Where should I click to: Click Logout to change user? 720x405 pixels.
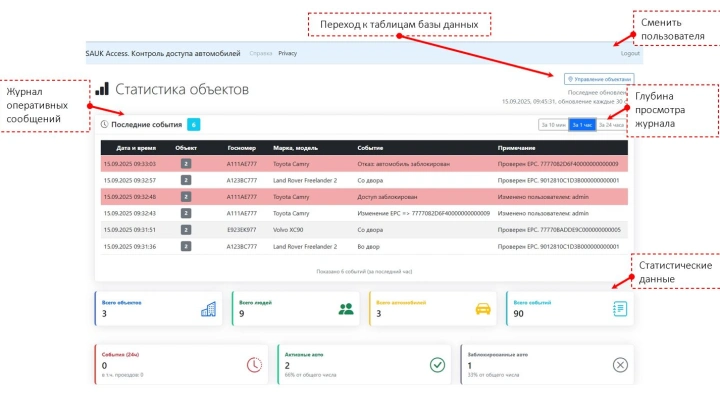pyautogui.click(x=630, y=53)
